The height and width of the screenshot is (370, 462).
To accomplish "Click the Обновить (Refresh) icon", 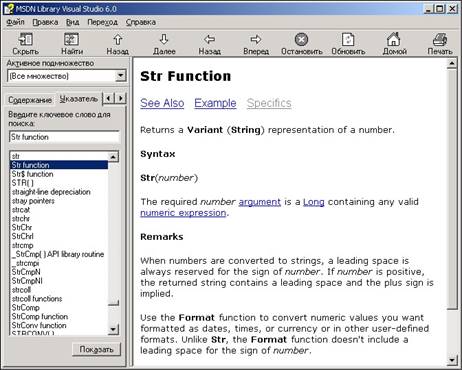I will (348, 39).
